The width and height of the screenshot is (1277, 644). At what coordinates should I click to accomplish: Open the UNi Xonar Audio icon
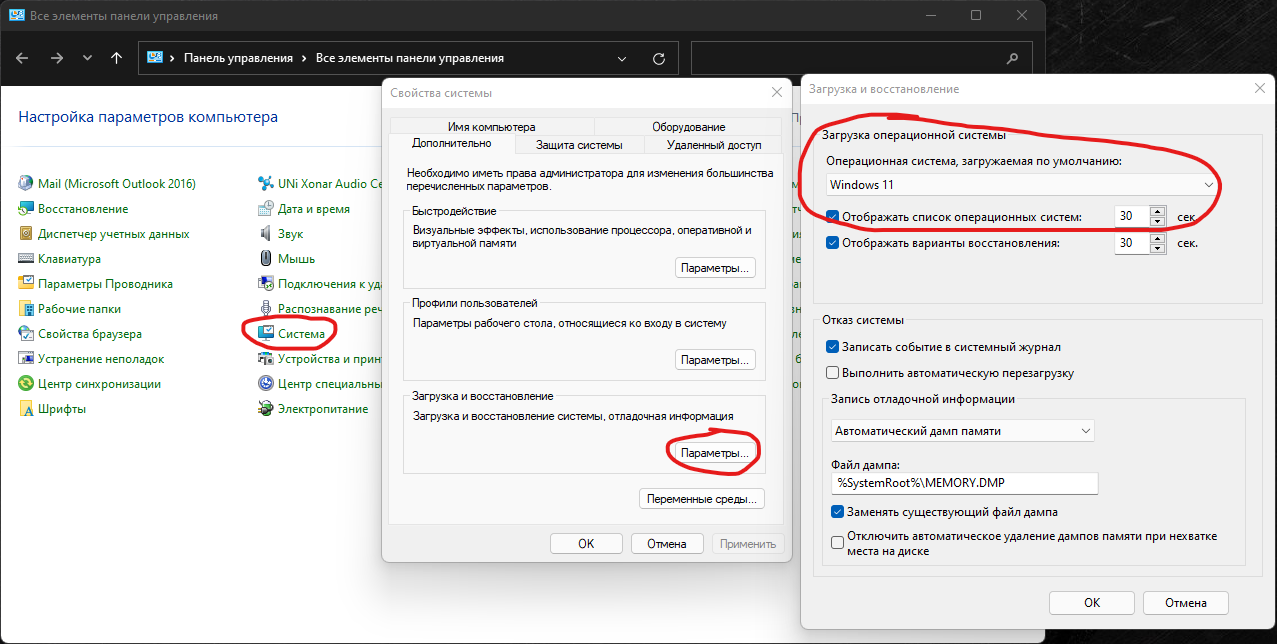266,184
